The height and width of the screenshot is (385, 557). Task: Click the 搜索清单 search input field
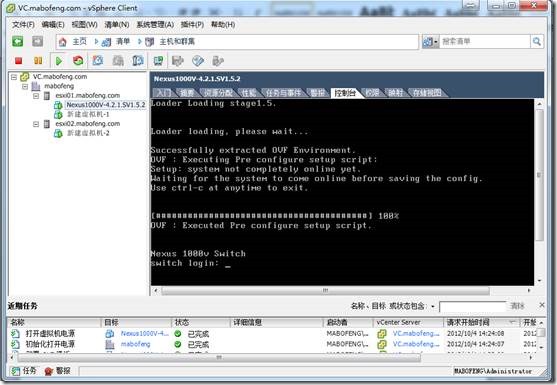[x=485, y=42]
